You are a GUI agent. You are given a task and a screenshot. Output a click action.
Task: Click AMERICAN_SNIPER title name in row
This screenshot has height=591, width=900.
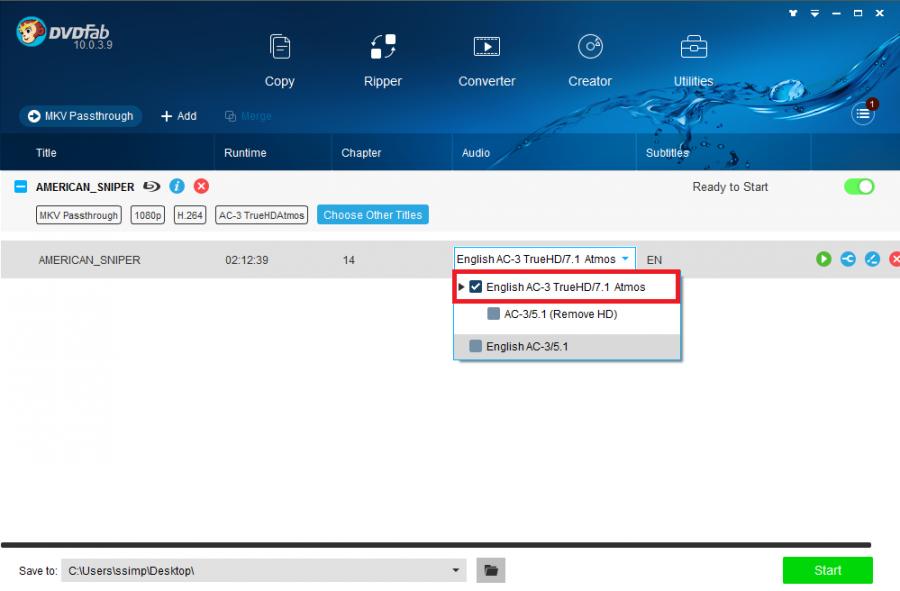(89, 260)
